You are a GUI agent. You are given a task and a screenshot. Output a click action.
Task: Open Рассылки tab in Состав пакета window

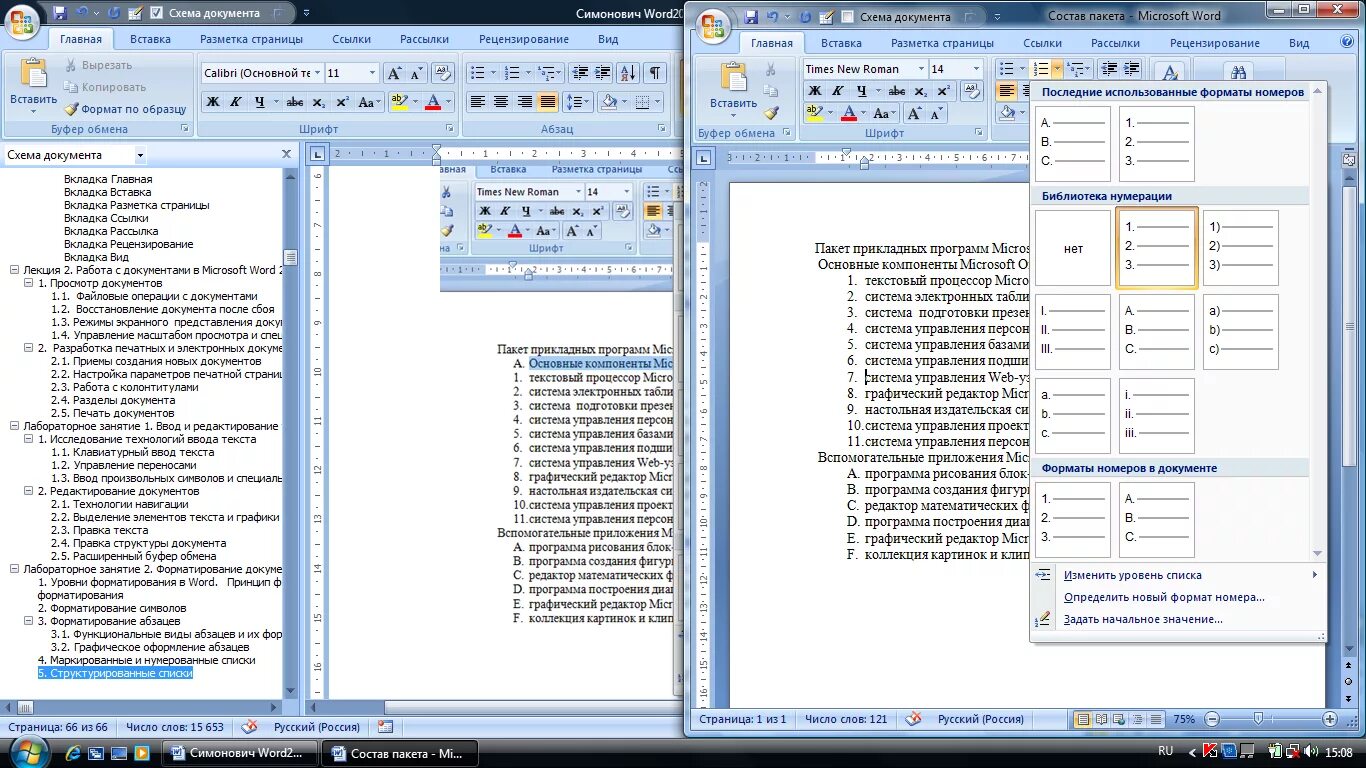click(x=1116, y=43)
